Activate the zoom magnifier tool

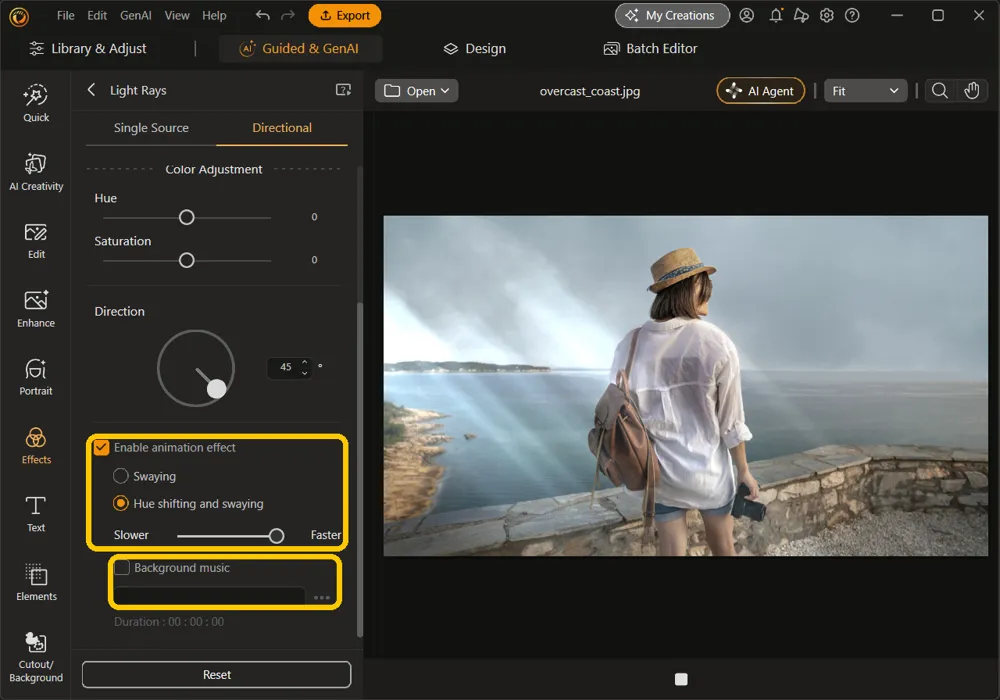939,91
